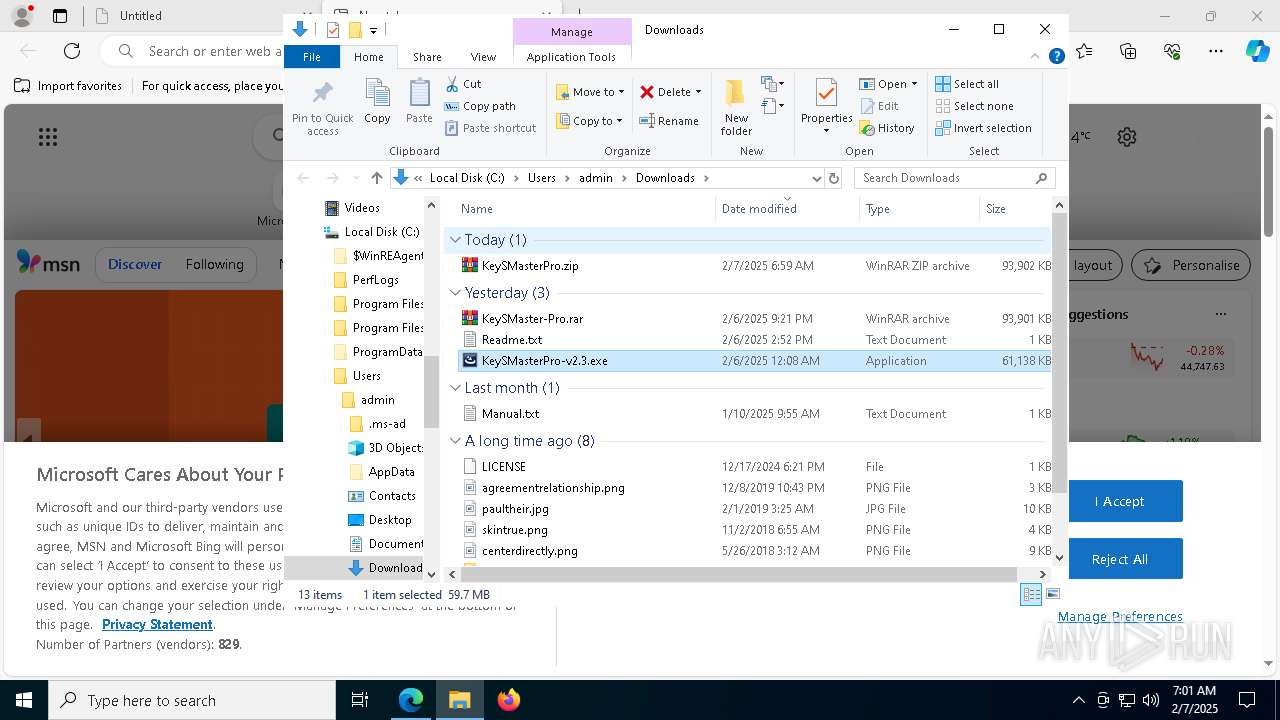
Task: Click Select all
Action: (967, 84)
